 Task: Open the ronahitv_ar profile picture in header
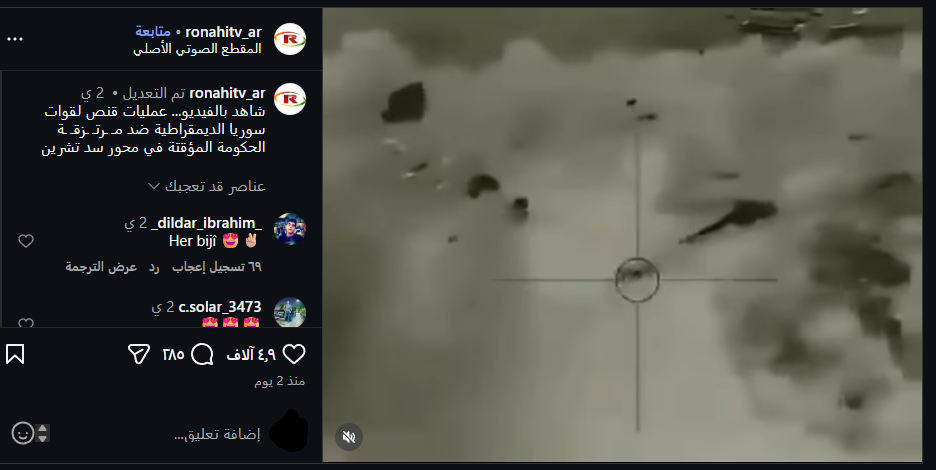click(x=290, y=39)
